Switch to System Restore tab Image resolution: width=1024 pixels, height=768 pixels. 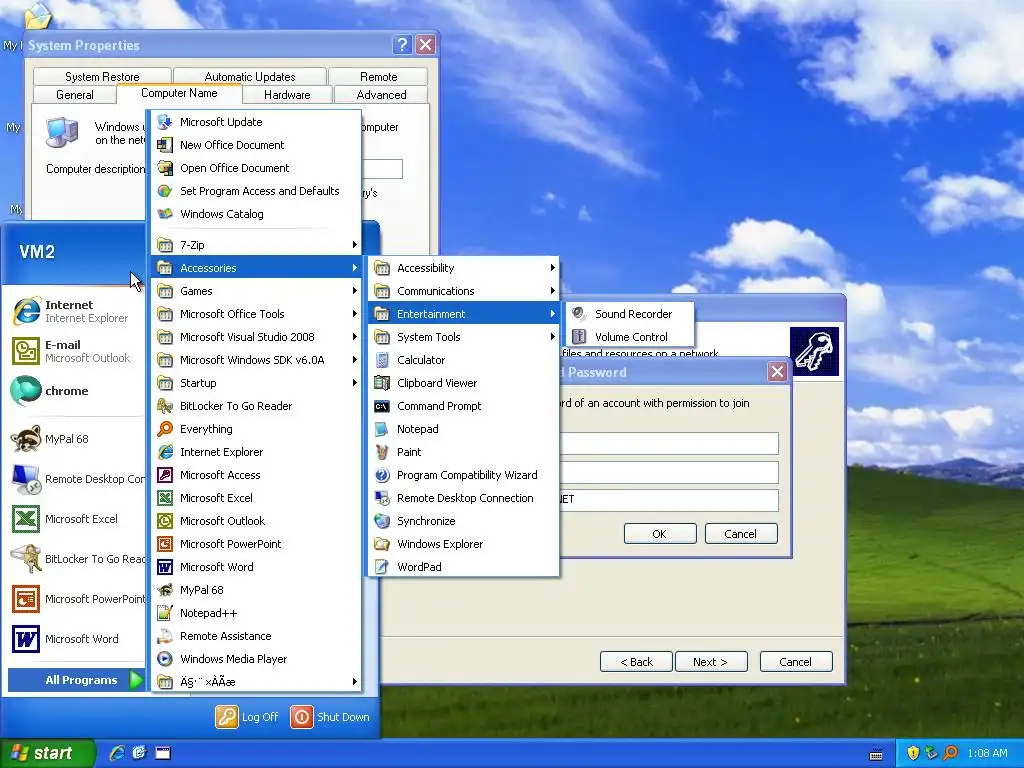(x=102, y=76)
